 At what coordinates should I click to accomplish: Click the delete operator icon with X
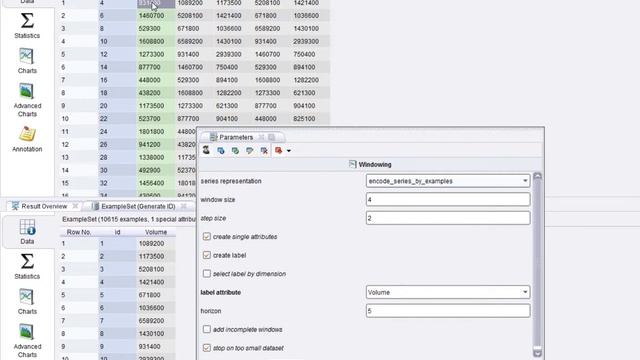(x=264, y=151)
